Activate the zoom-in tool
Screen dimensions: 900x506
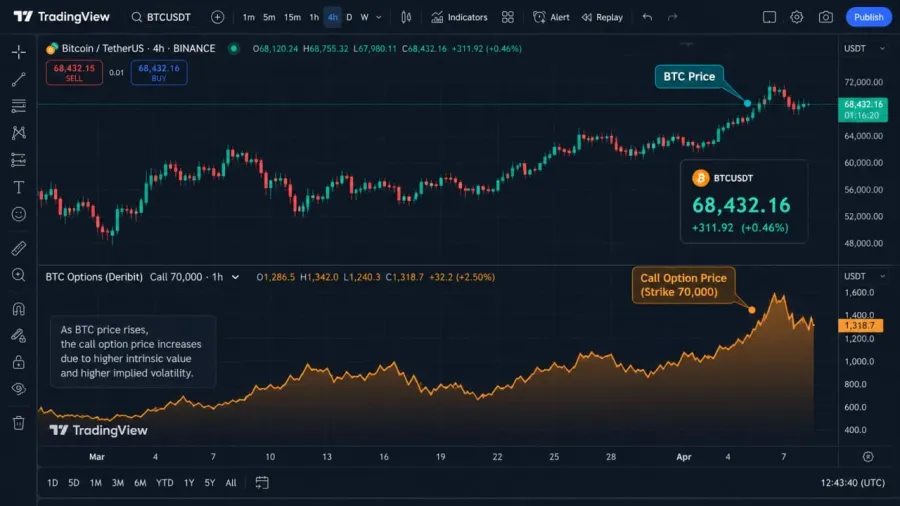(18, 275)
